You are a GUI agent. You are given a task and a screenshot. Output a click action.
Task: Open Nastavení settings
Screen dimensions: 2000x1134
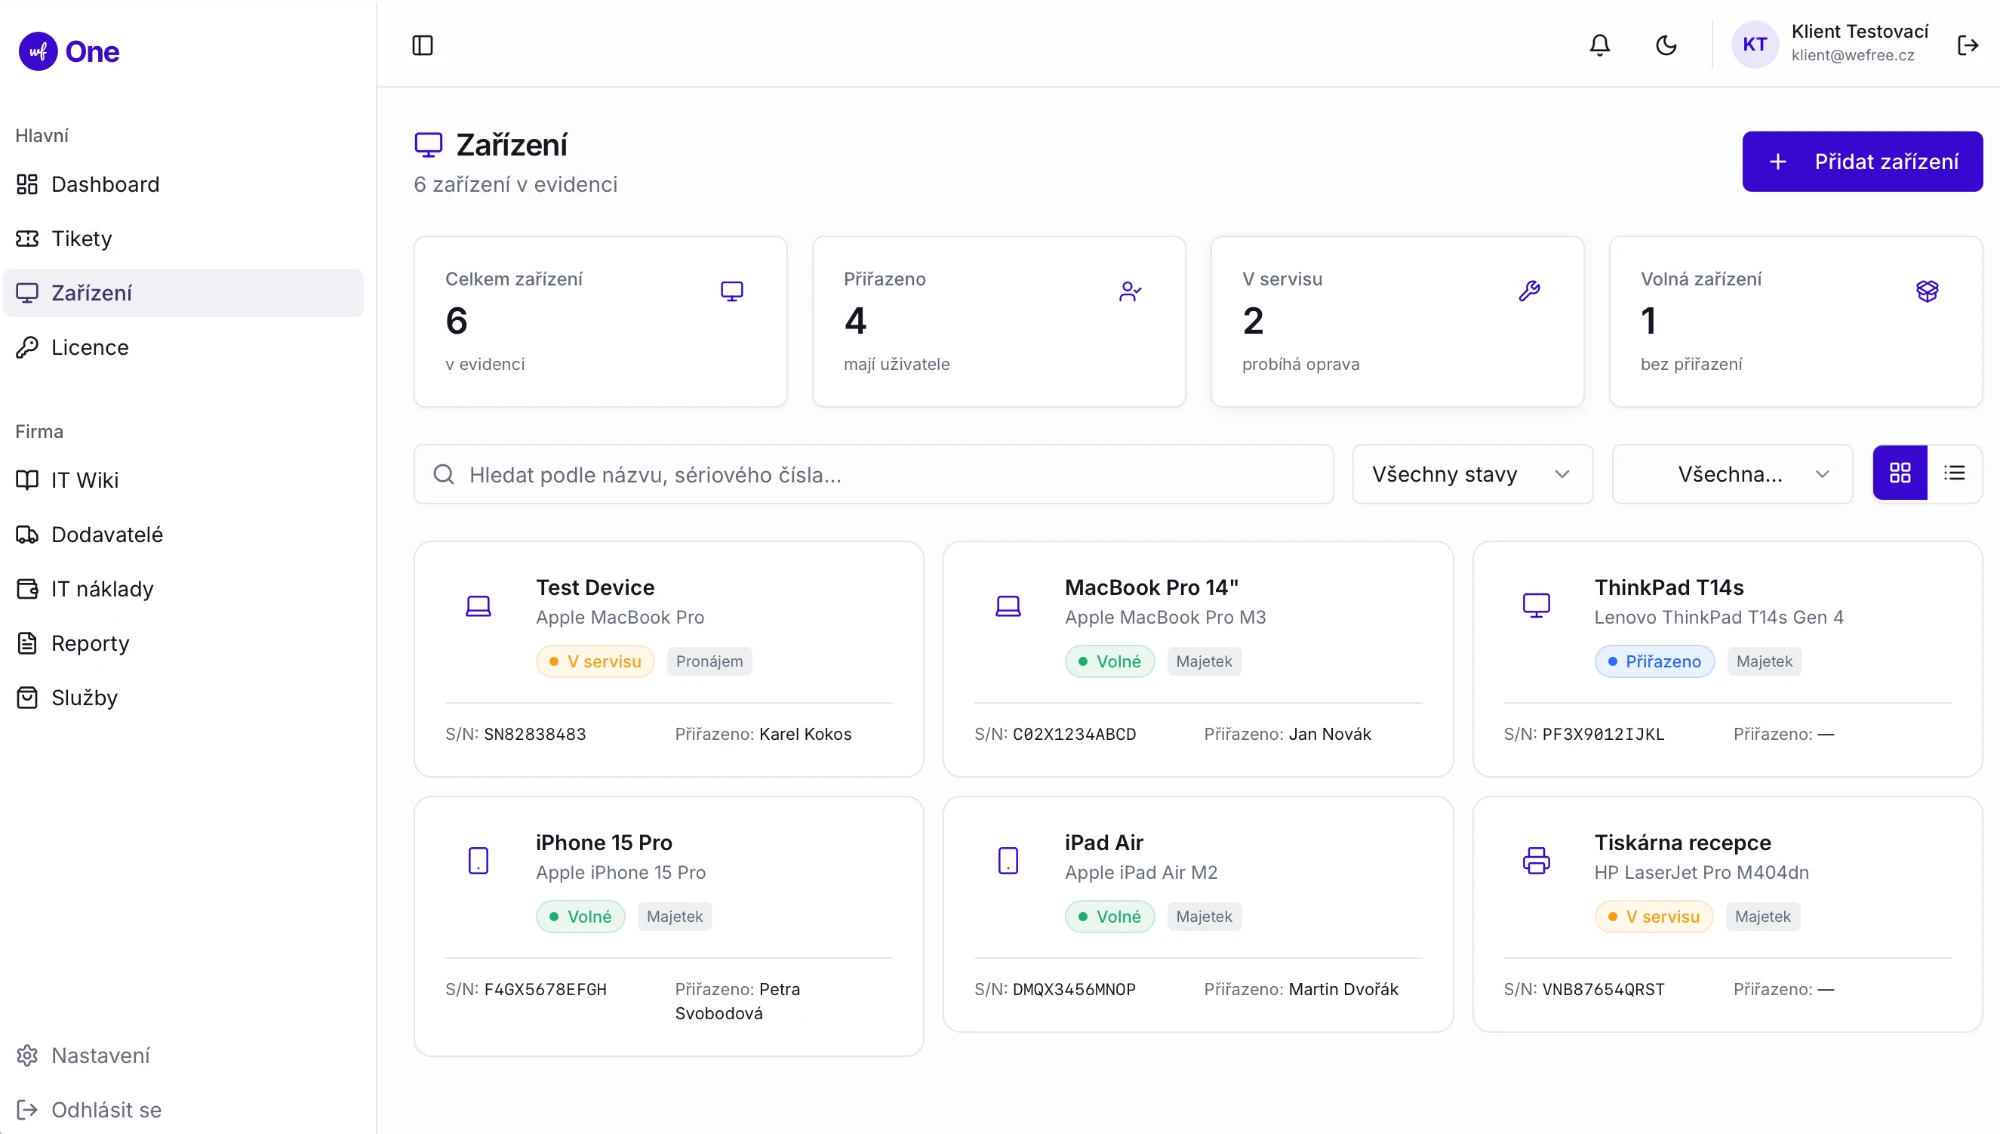[184, 1055]
